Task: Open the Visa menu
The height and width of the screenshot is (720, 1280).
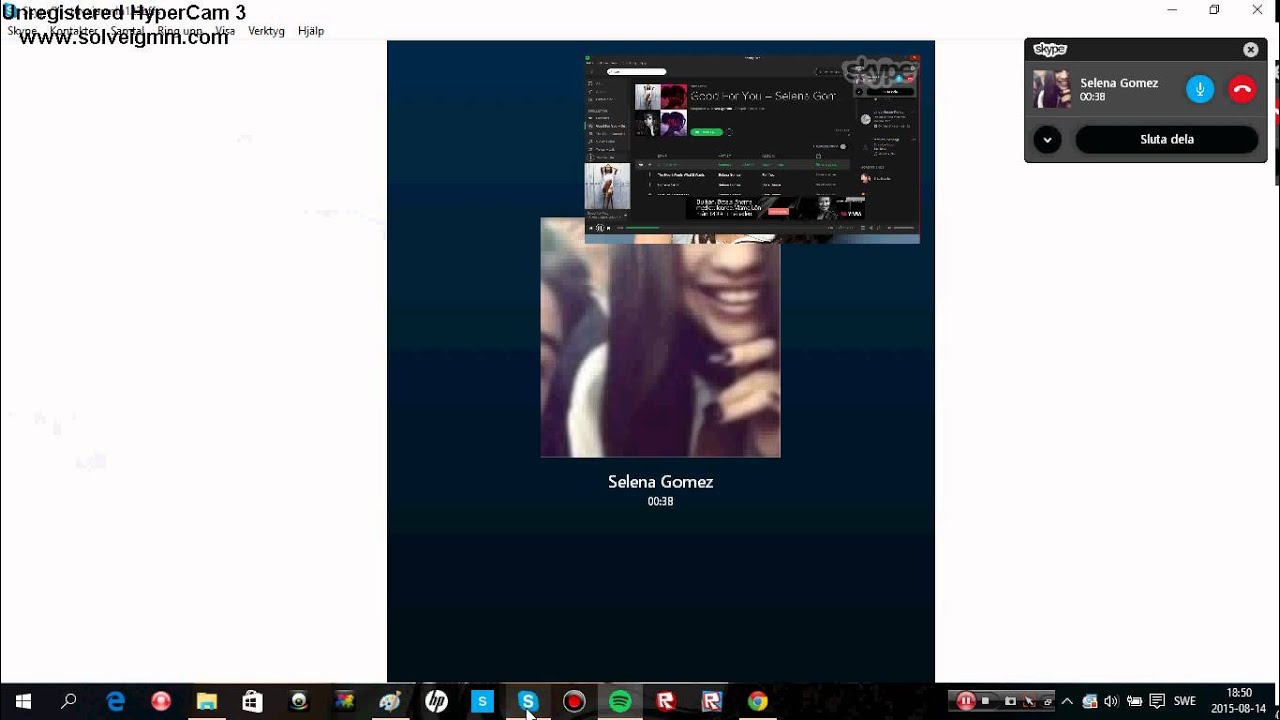Action: pyautogui.click(x=226, y=31)
